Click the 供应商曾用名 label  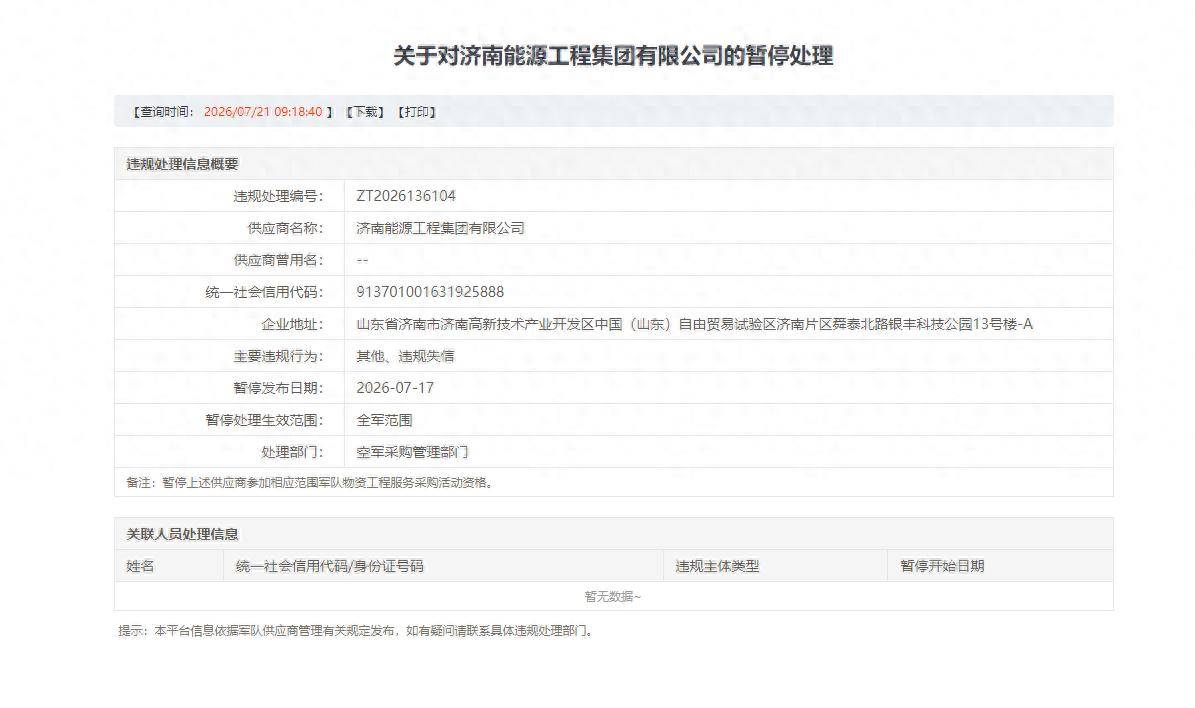pyautogui.click(x=278, y=260)
